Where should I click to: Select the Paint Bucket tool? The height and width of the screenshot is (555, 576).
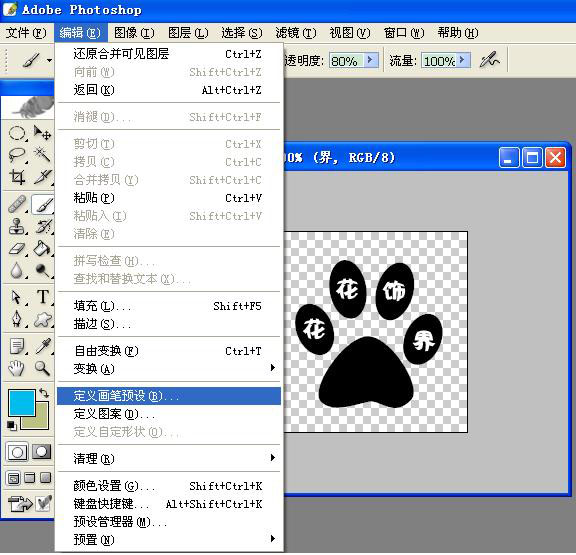[42, 249]
